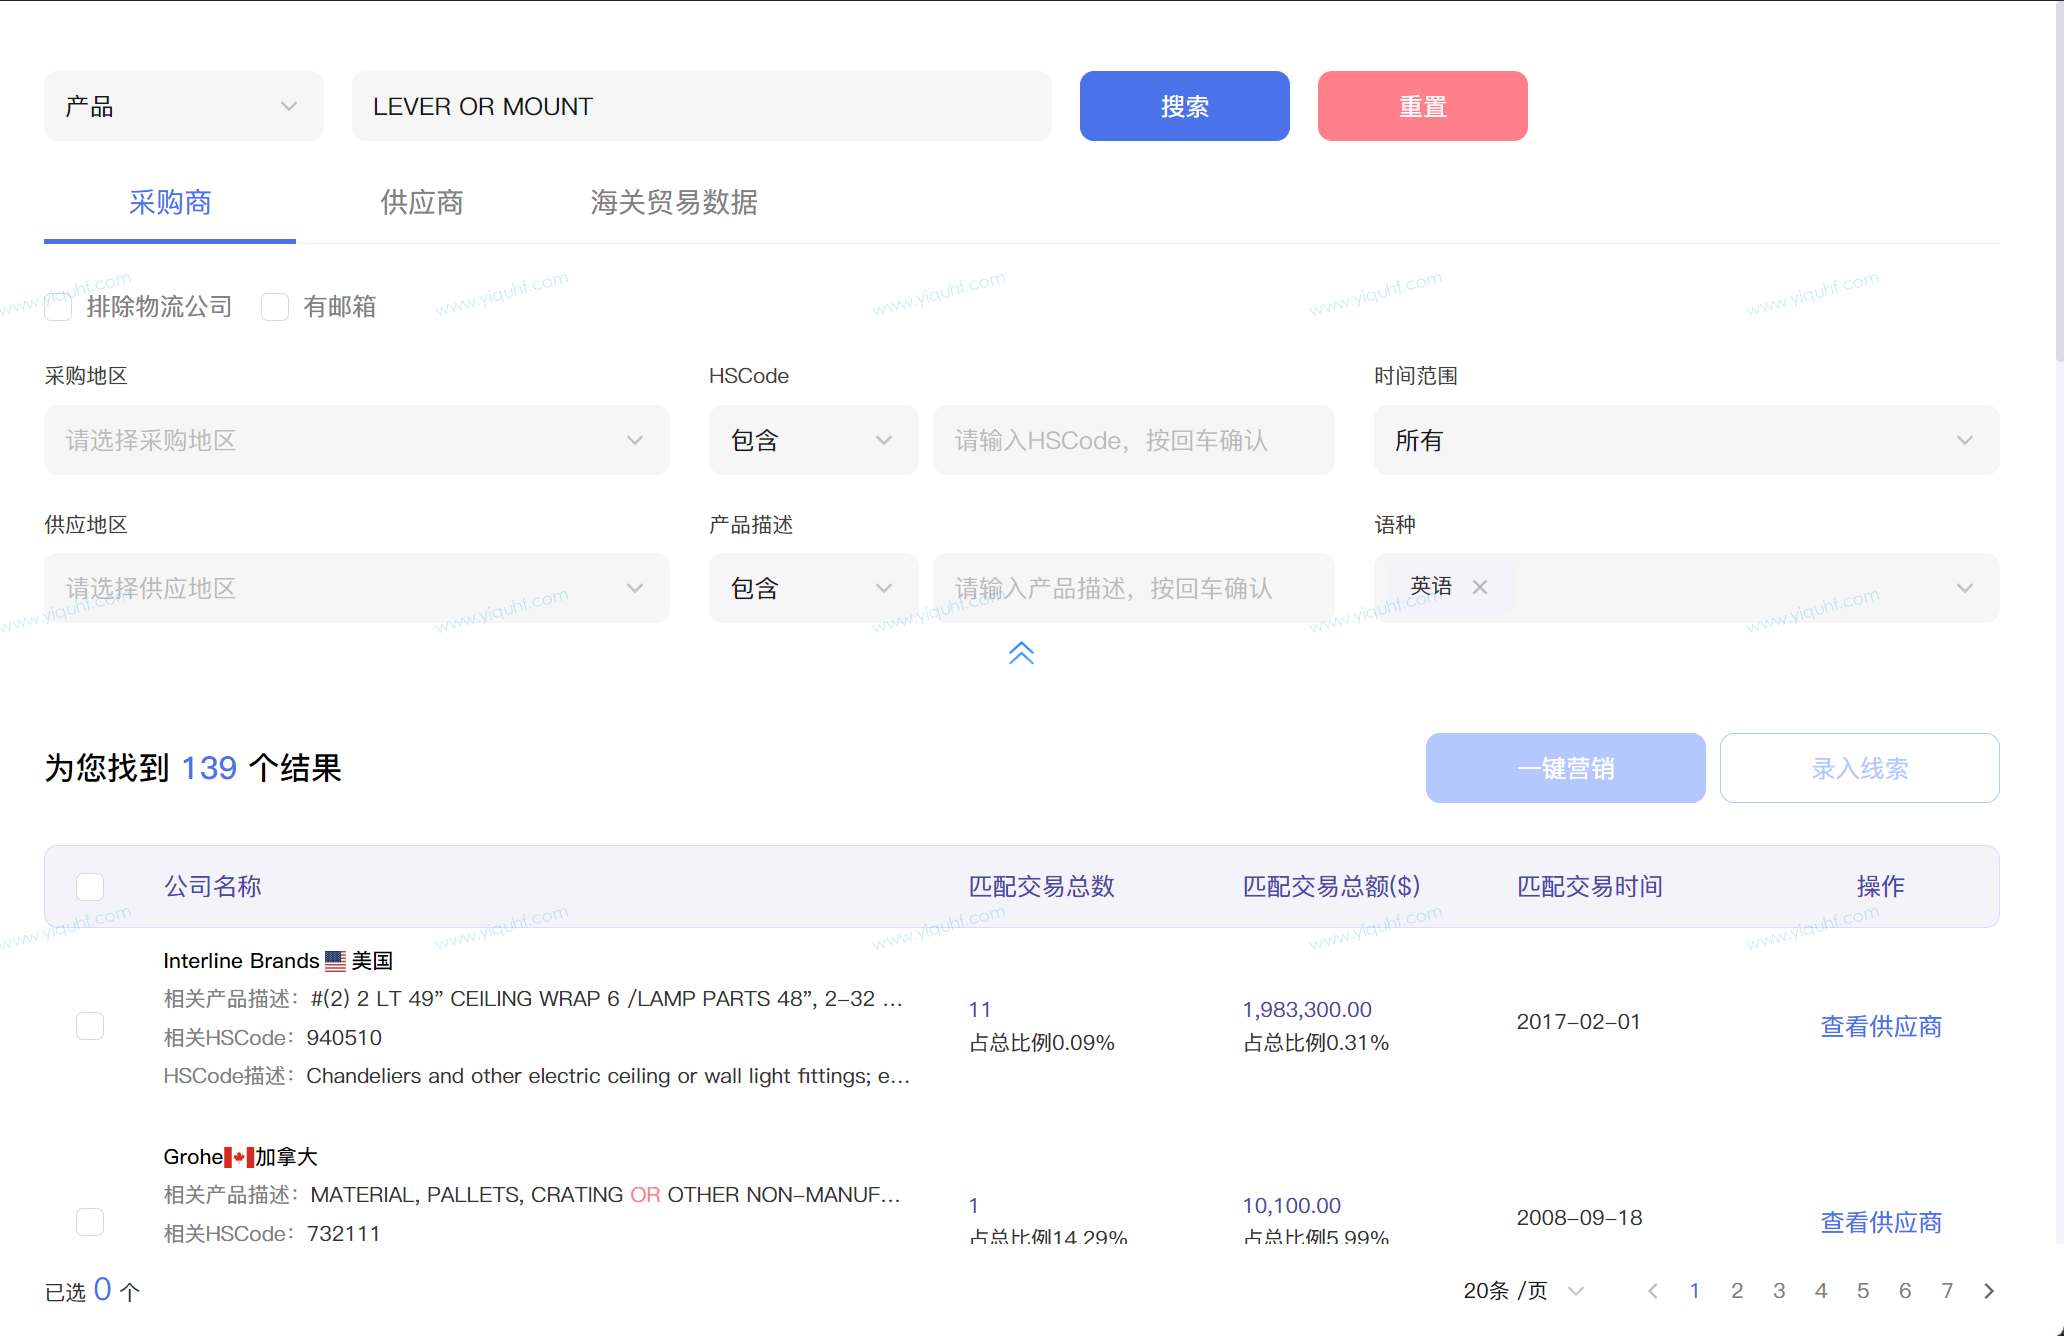Viewport: 2064px width, 1336px height.
Task: Open the 请选择供应地区 dropdown
Action: pyautogui.click(x=357, y=588)
